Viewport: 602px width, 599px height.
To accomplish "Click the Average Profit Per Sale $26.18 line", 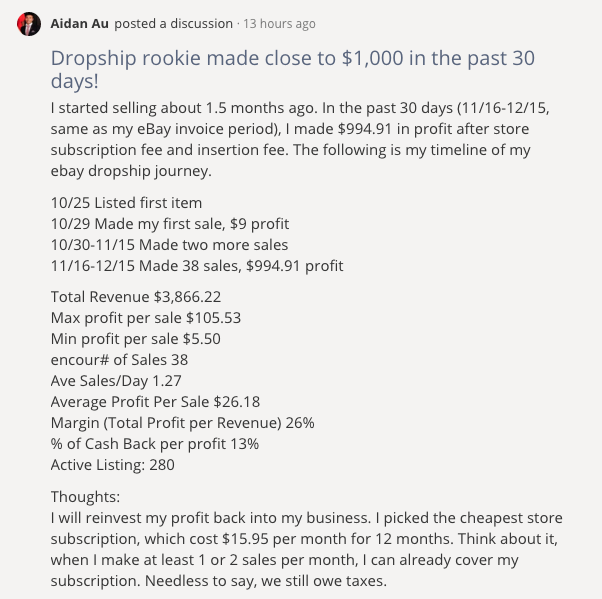I will click(155, 402).
